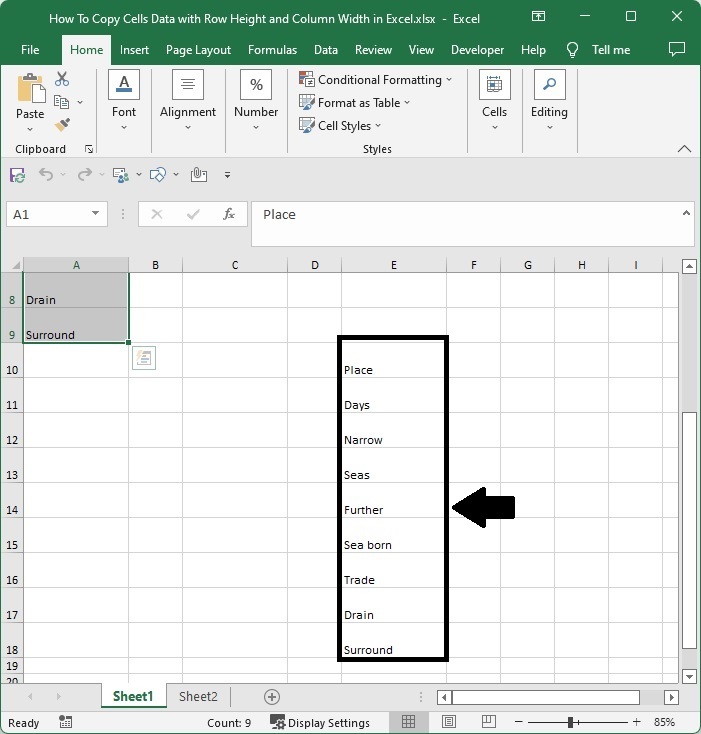
Task: Click the Paste Options smart tag
Action: click(144, 358)
